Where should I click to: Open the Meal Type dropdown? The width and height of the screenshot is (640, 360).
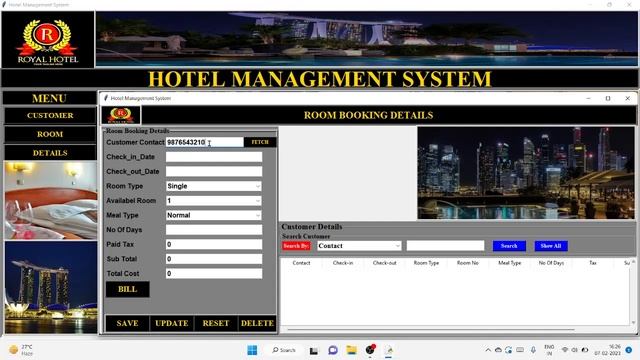[x=214, y=215]
